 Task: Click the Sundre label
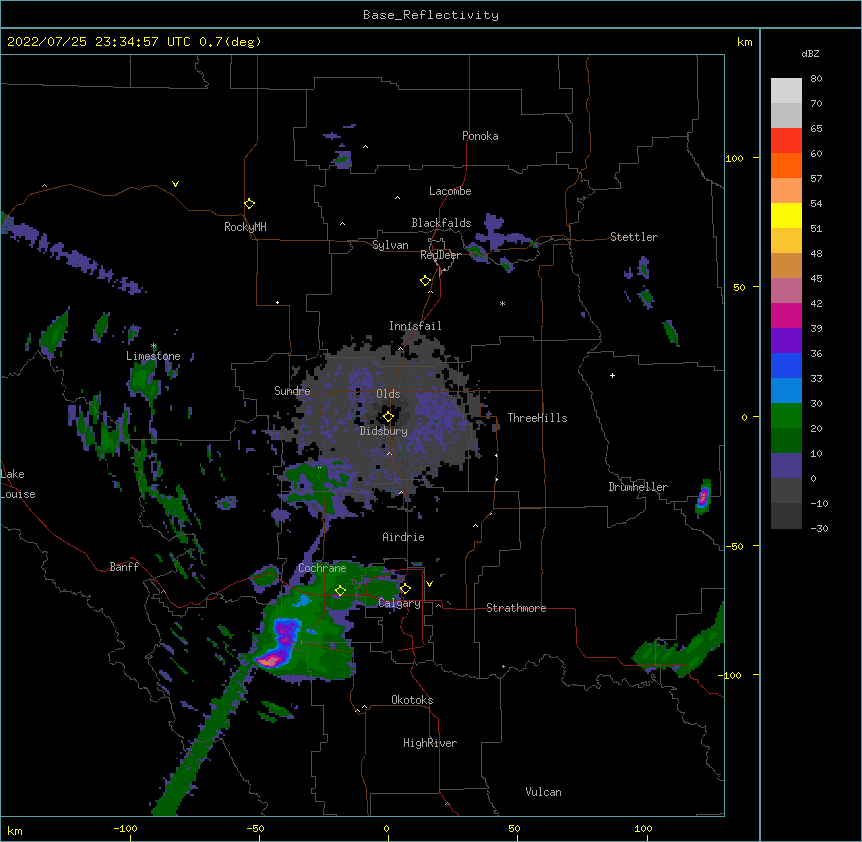tap(292, 391)
